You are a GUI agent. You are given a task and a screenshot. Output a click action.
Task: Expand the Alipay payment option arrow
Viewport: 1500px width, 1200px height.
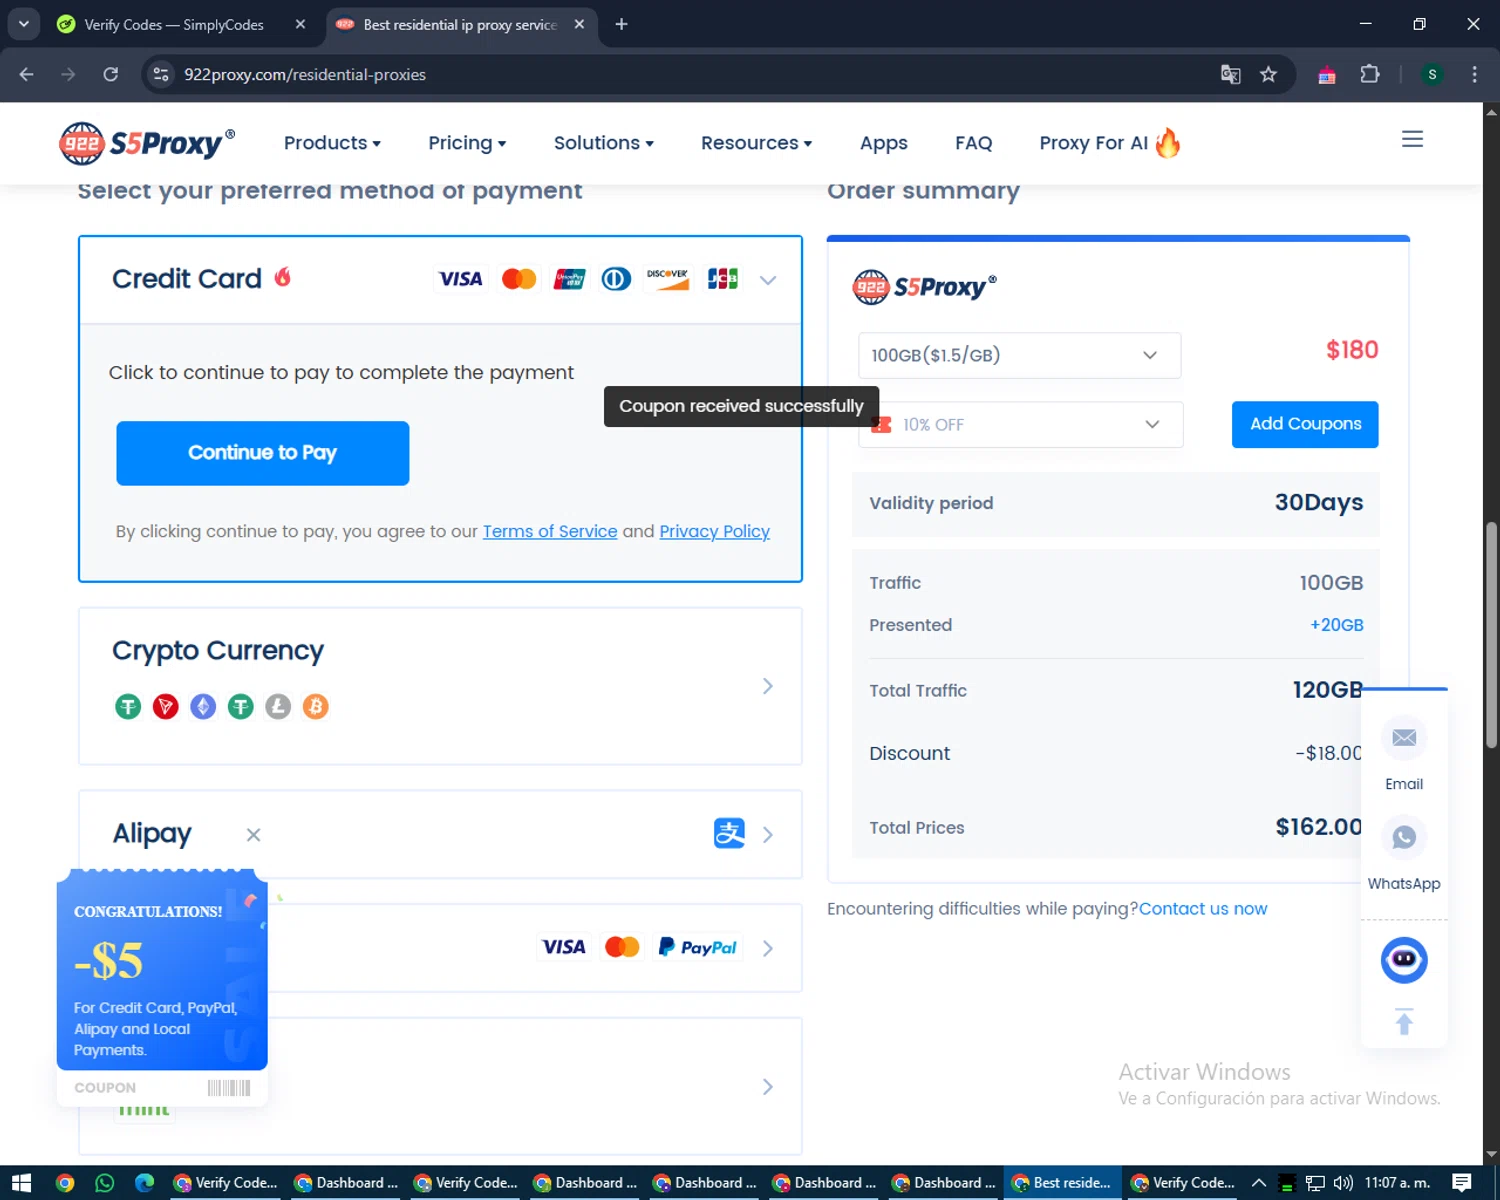[x=768, y=834]
